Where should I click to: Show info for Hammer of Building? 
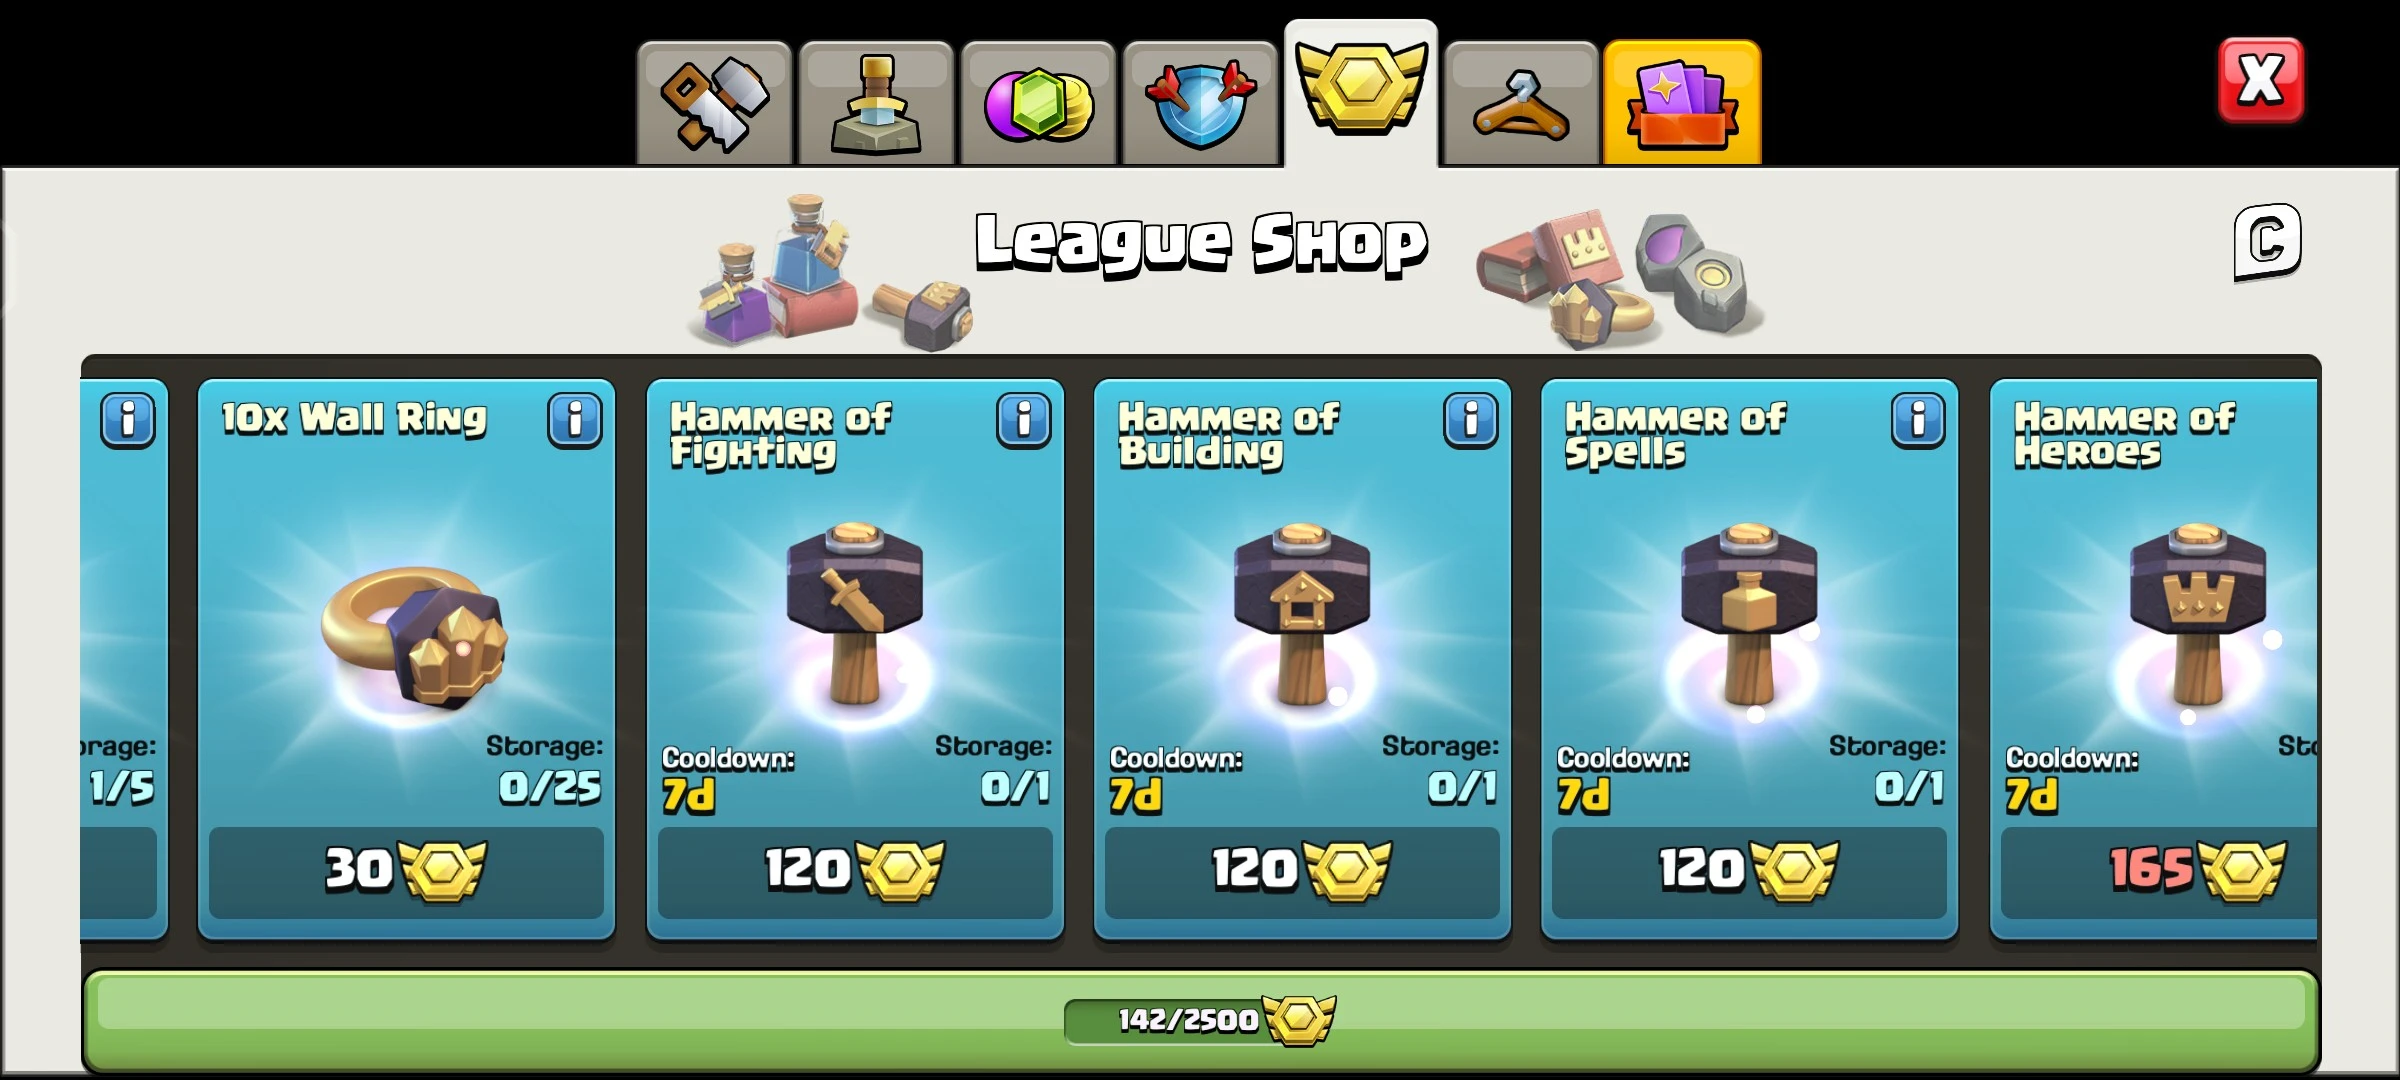click(x=1470, y=419)
